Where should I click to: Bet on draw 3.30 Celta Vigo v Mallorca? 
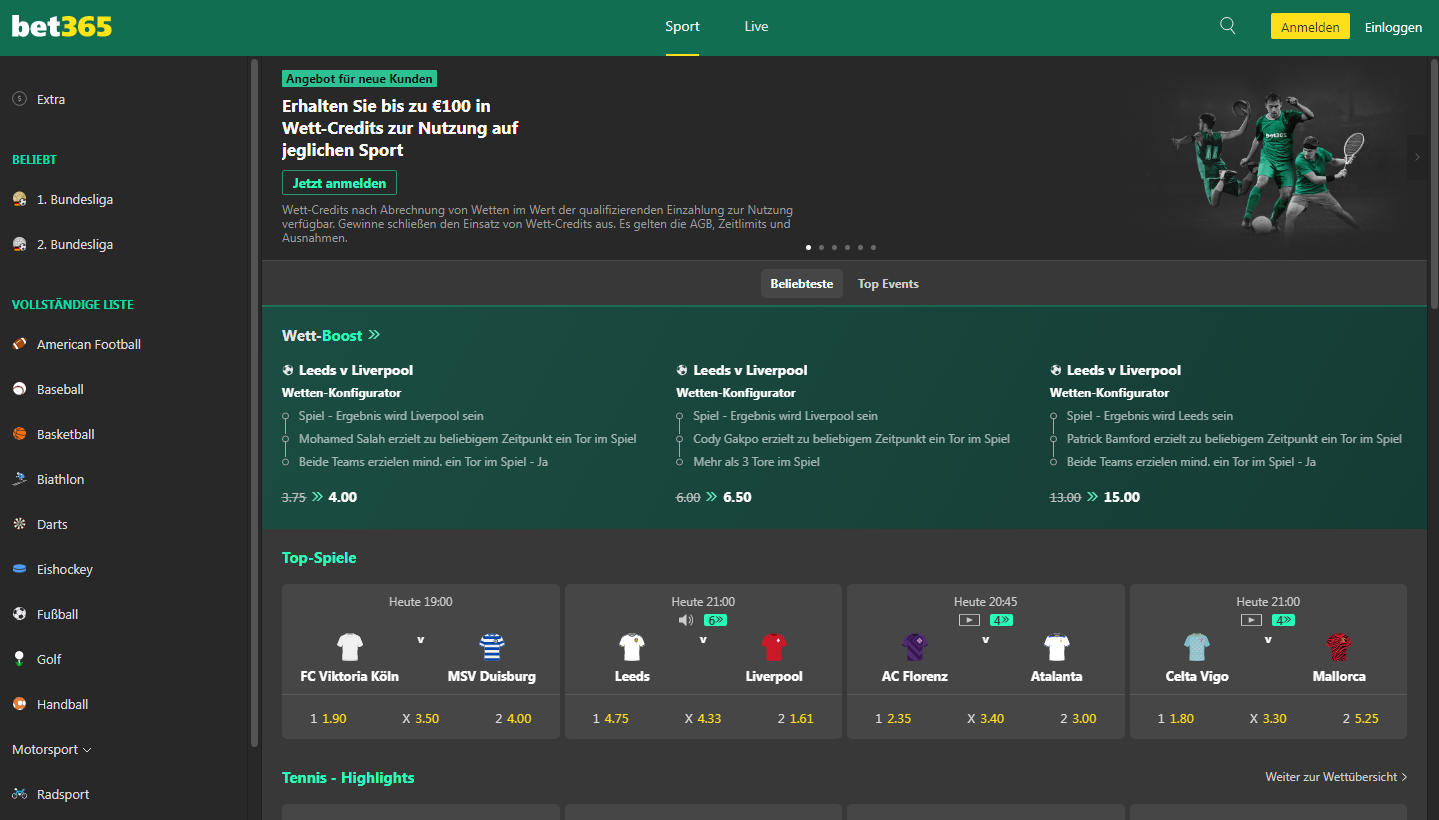point(1268,718)
